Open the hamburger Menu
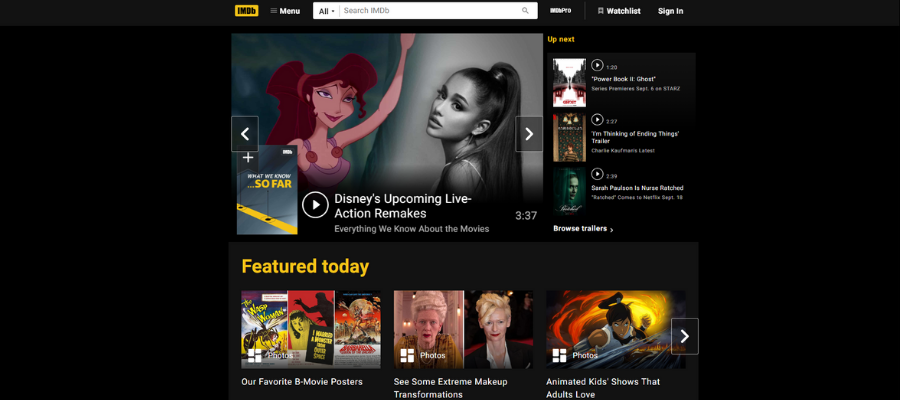The image size is (900, 400). tap(285, 11)
